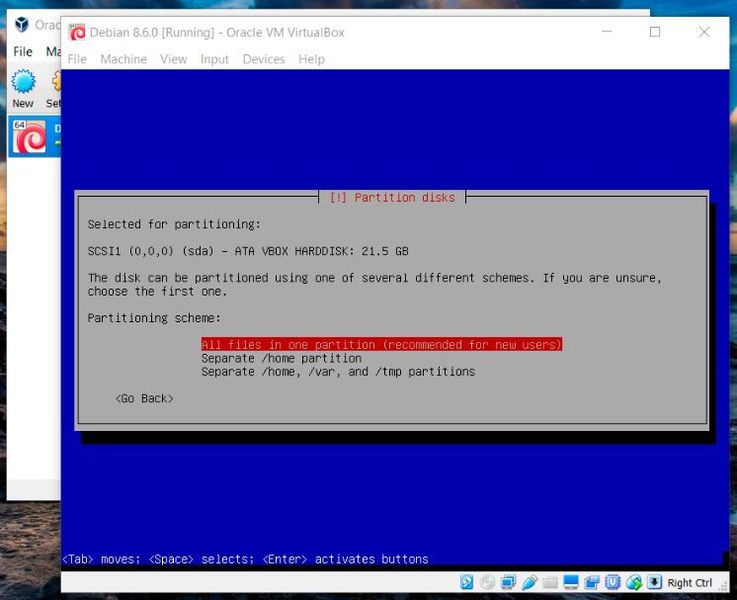
Task: Maximize the Debian VM window
Action: [655, 32]
